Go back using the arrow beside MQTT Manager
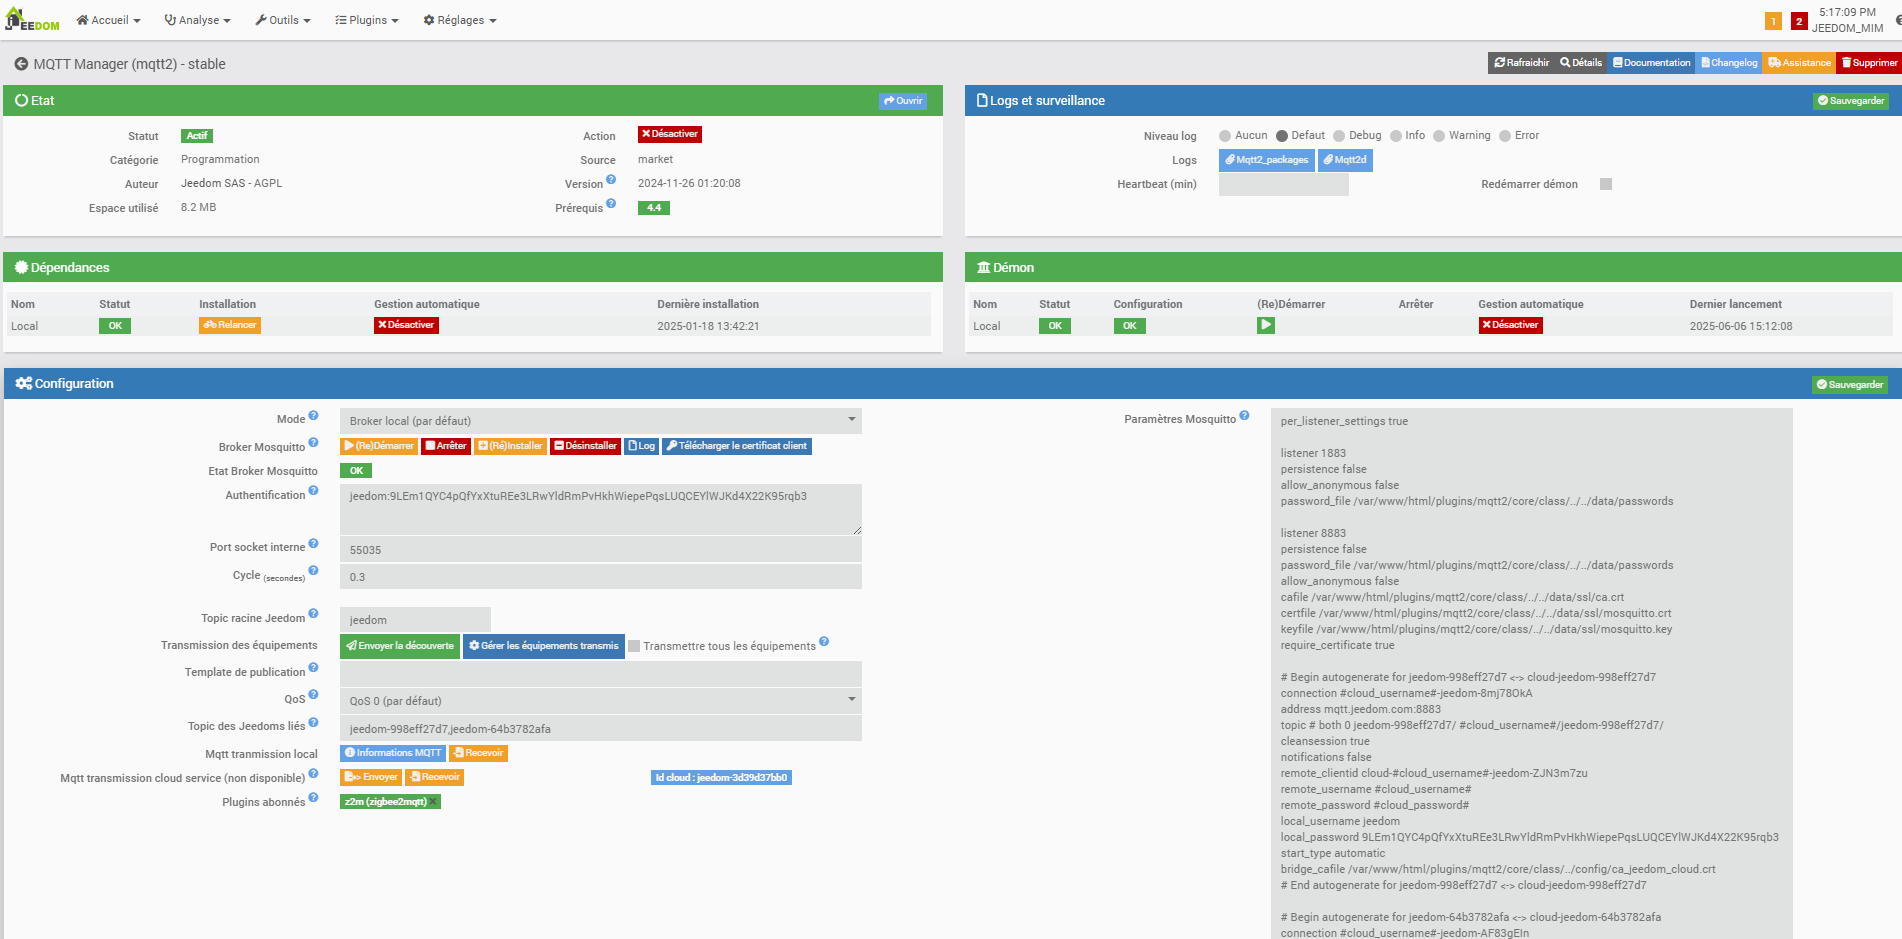 click(21, 64)
